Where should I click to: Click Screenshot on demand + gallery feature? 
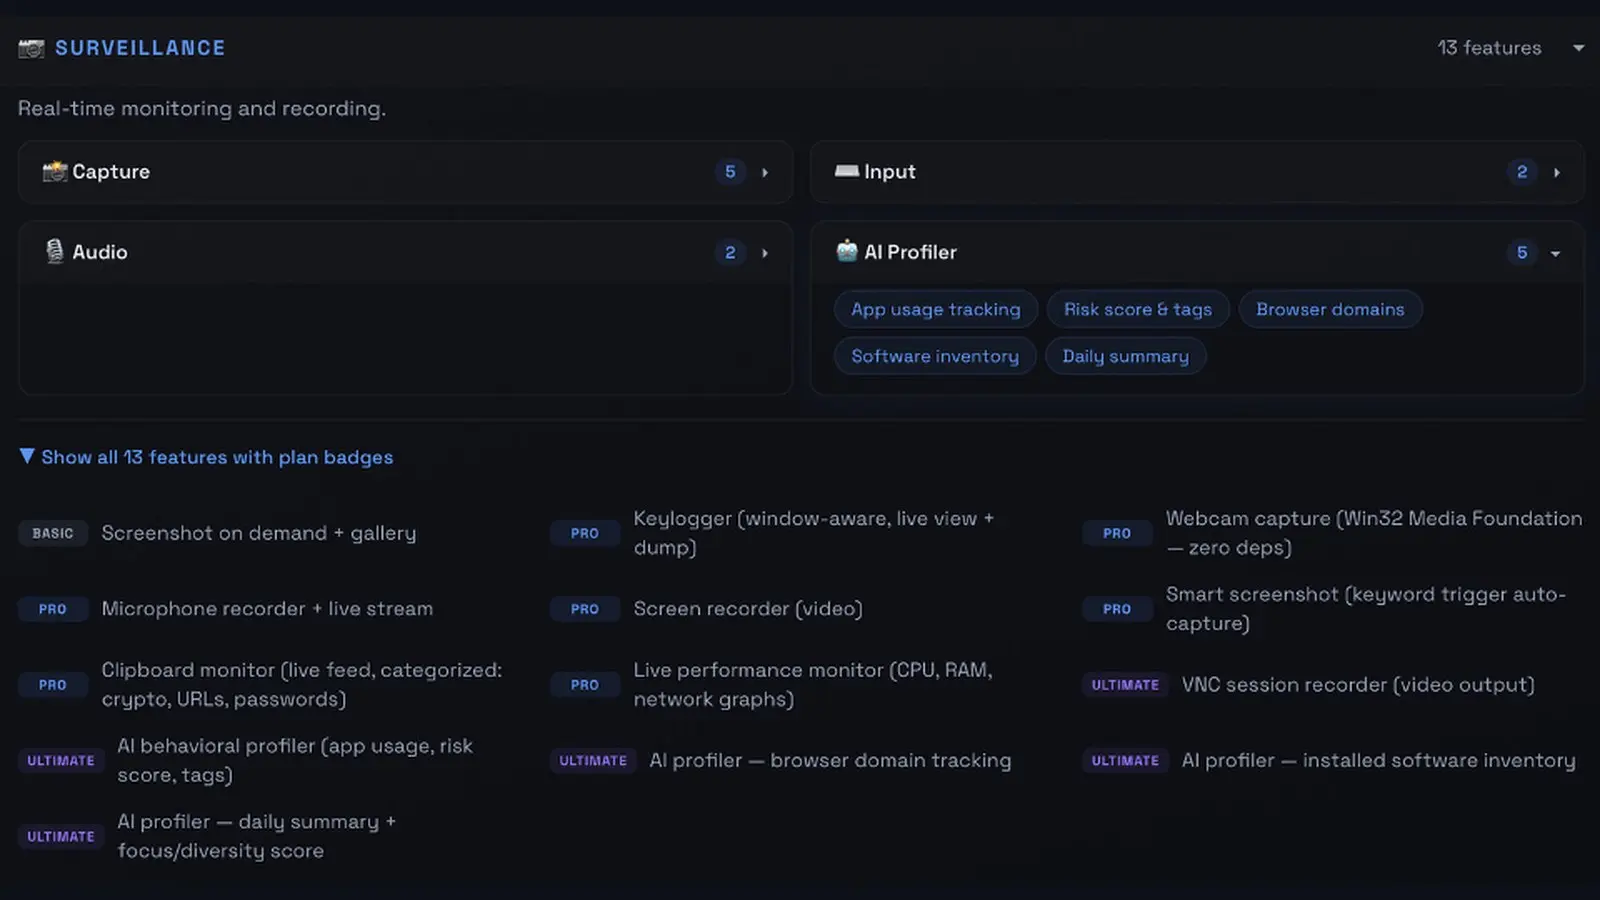(259, 533)
